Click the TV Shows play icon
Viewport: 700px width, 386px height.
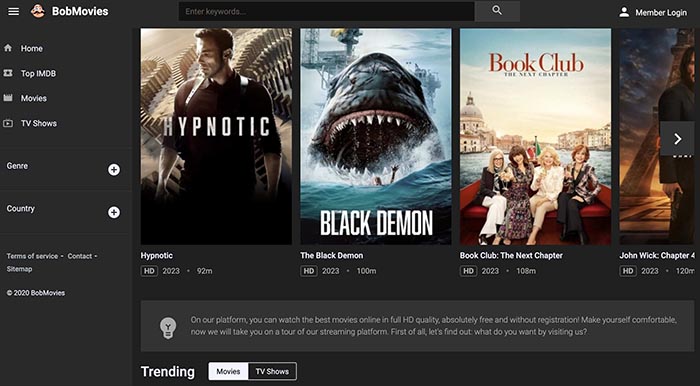coord(8,123)
